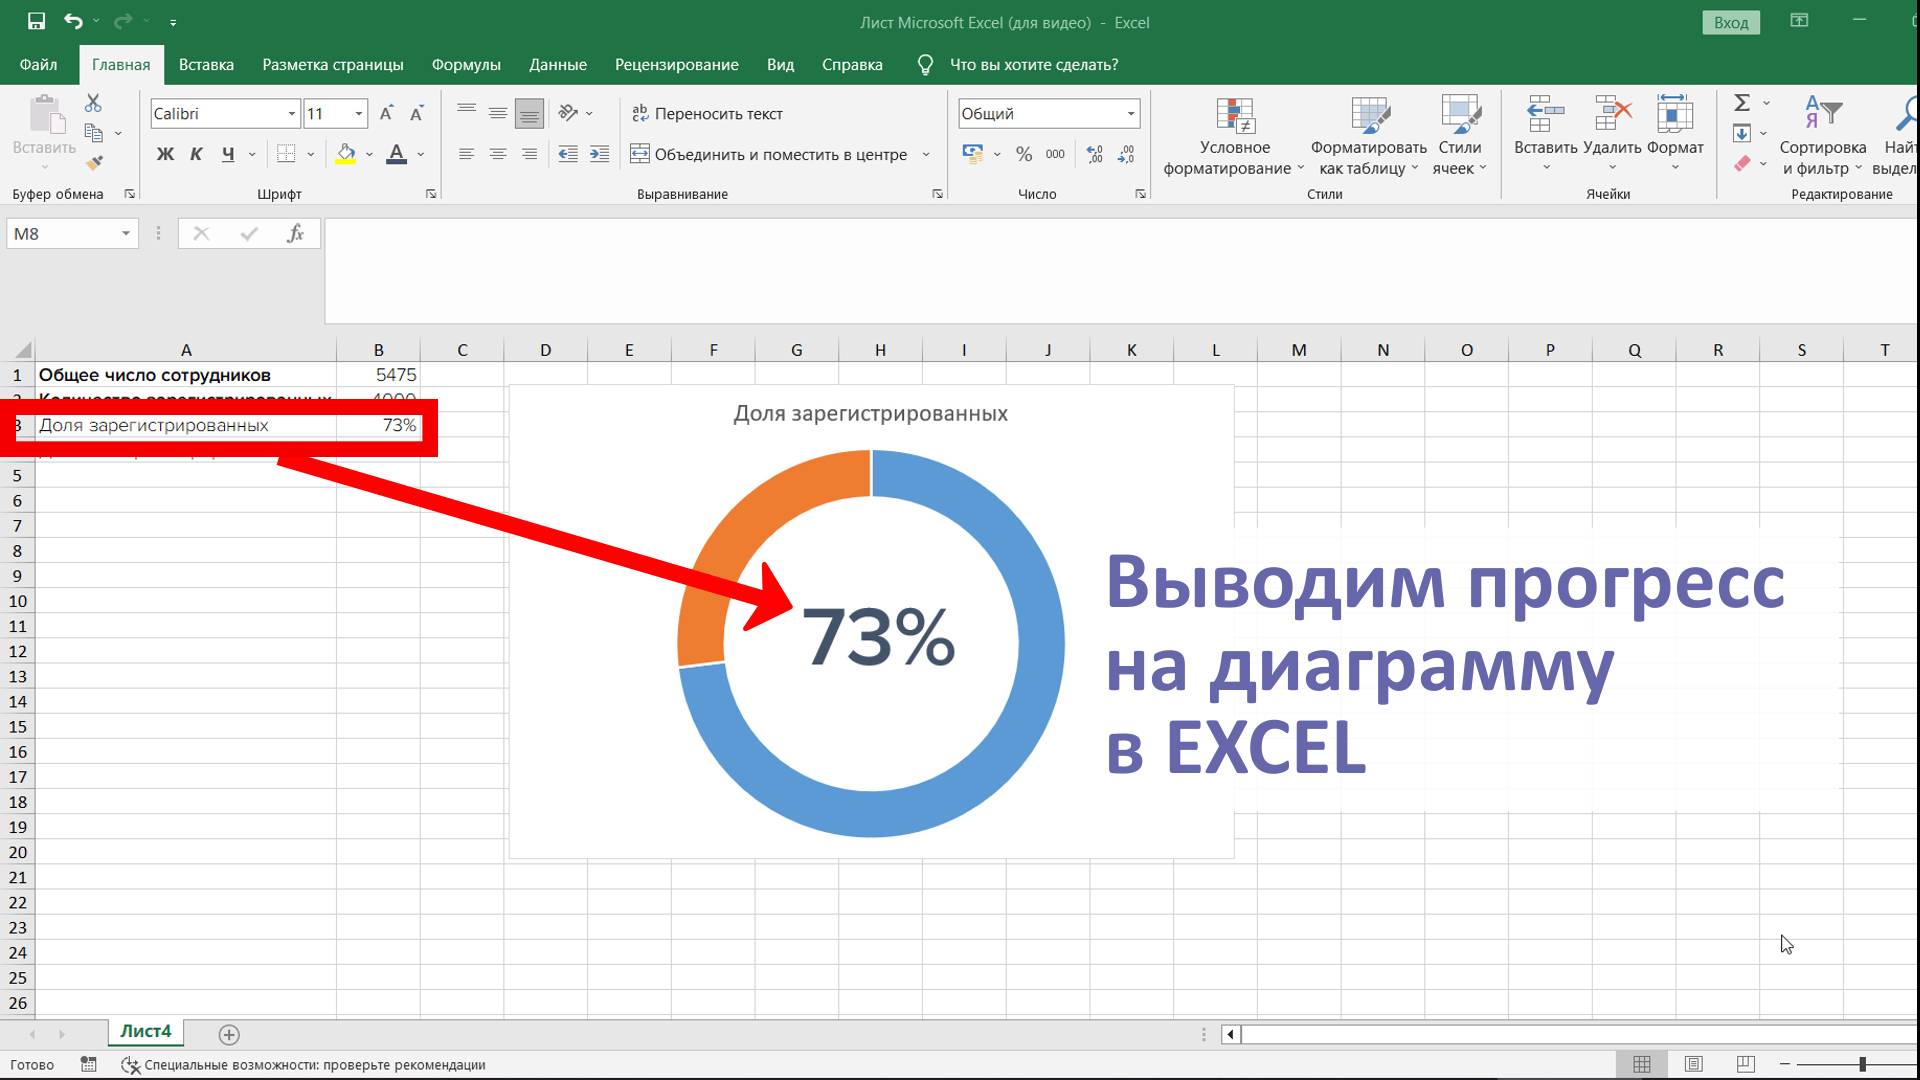Open the Calibri font dropdown
Screen dimensions: 1920x1080
tap(291, 113)
